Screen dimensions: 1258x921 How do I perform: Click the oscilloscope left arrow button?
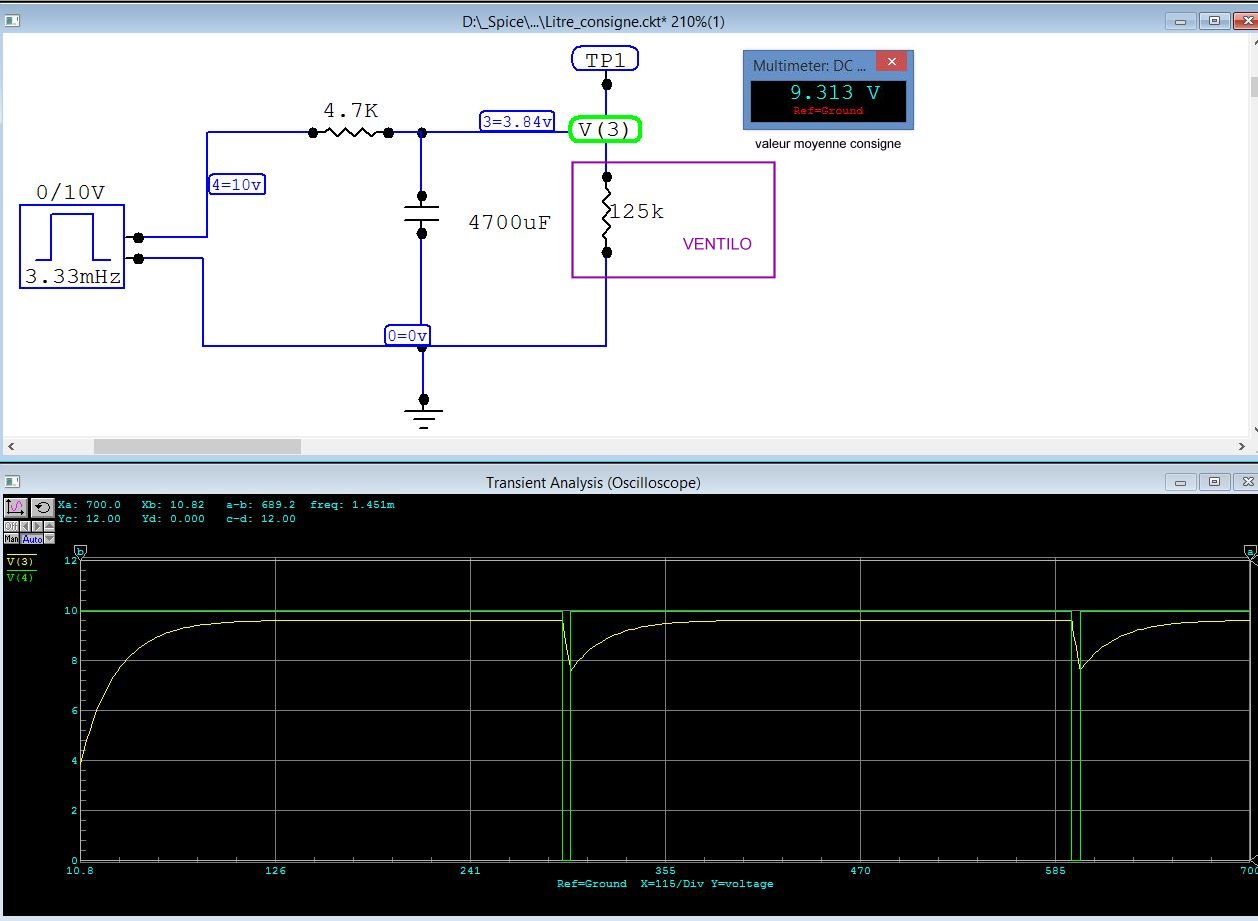pyautogui.click(x=25, y=526)
